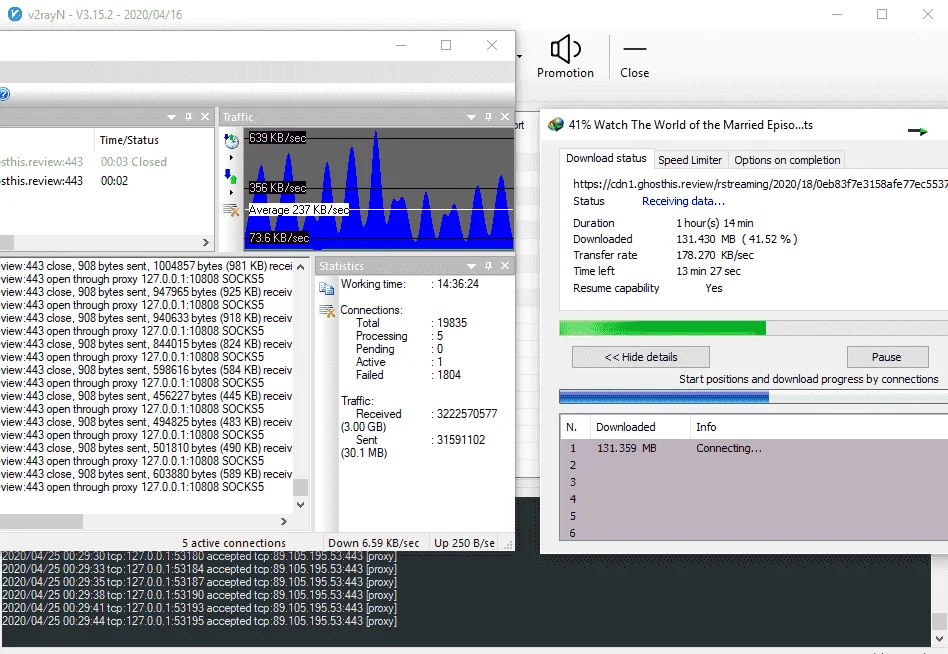Image resolution: width=948 pixels, height=654 pixels.
Task: Click the Total connections value 19835
Action: pos(452,323)
